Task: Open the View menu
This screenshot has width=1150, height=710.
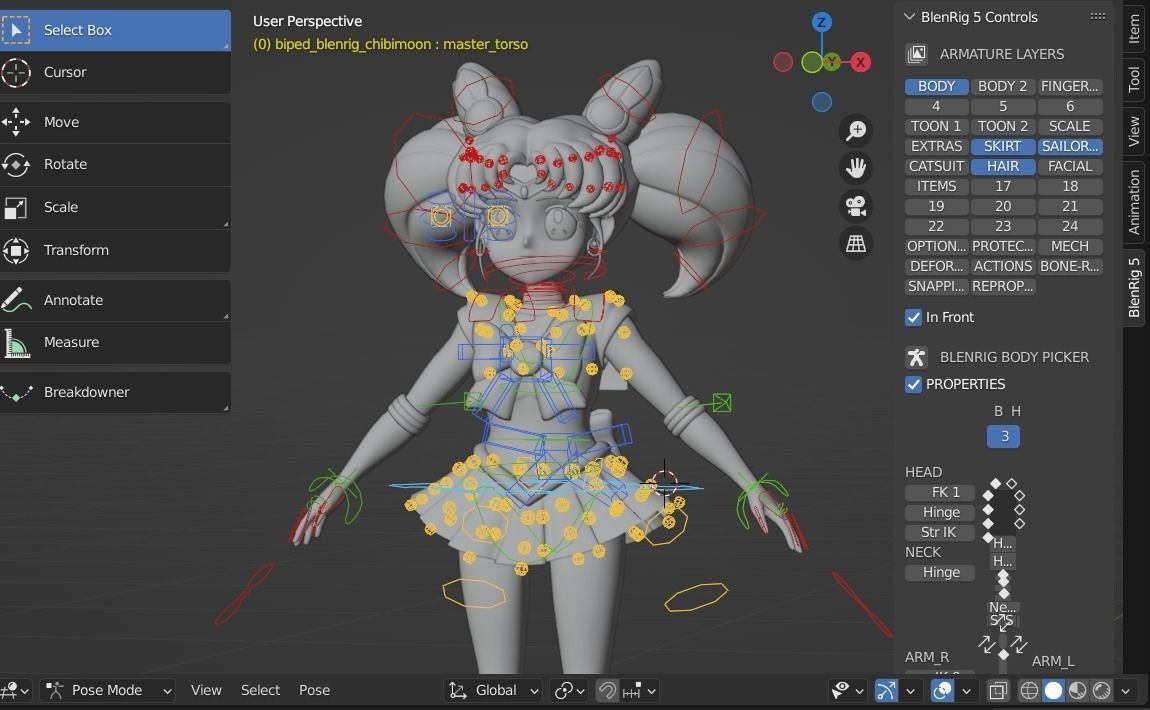Action: click(206, 690)
